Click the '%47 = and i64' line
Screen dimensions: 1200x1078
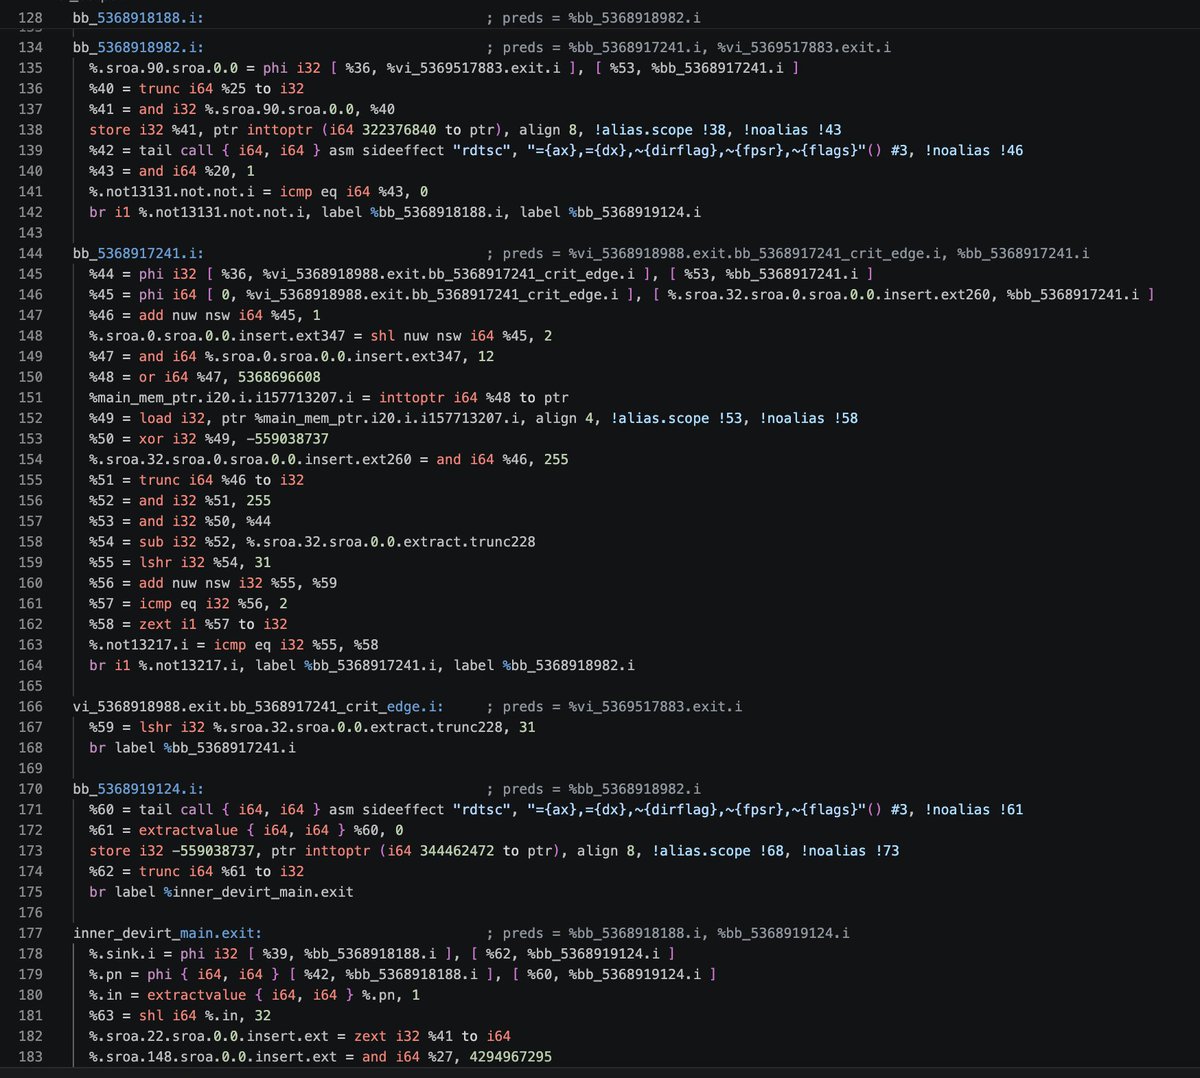point(291,356)
